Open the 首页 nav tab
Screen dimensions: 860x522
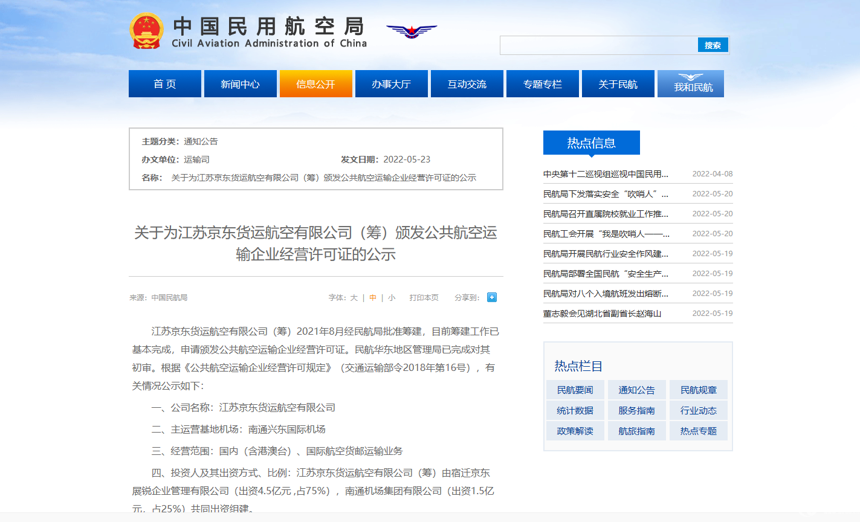(165, 84)
